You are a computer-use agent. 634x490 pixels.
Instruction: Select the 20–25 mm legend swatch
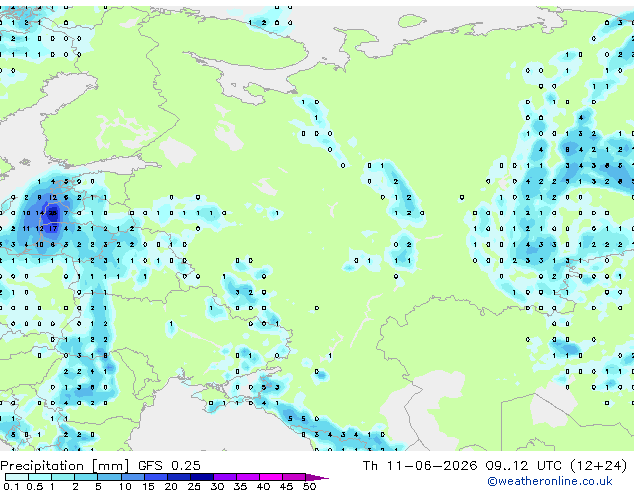click(178, 477)
